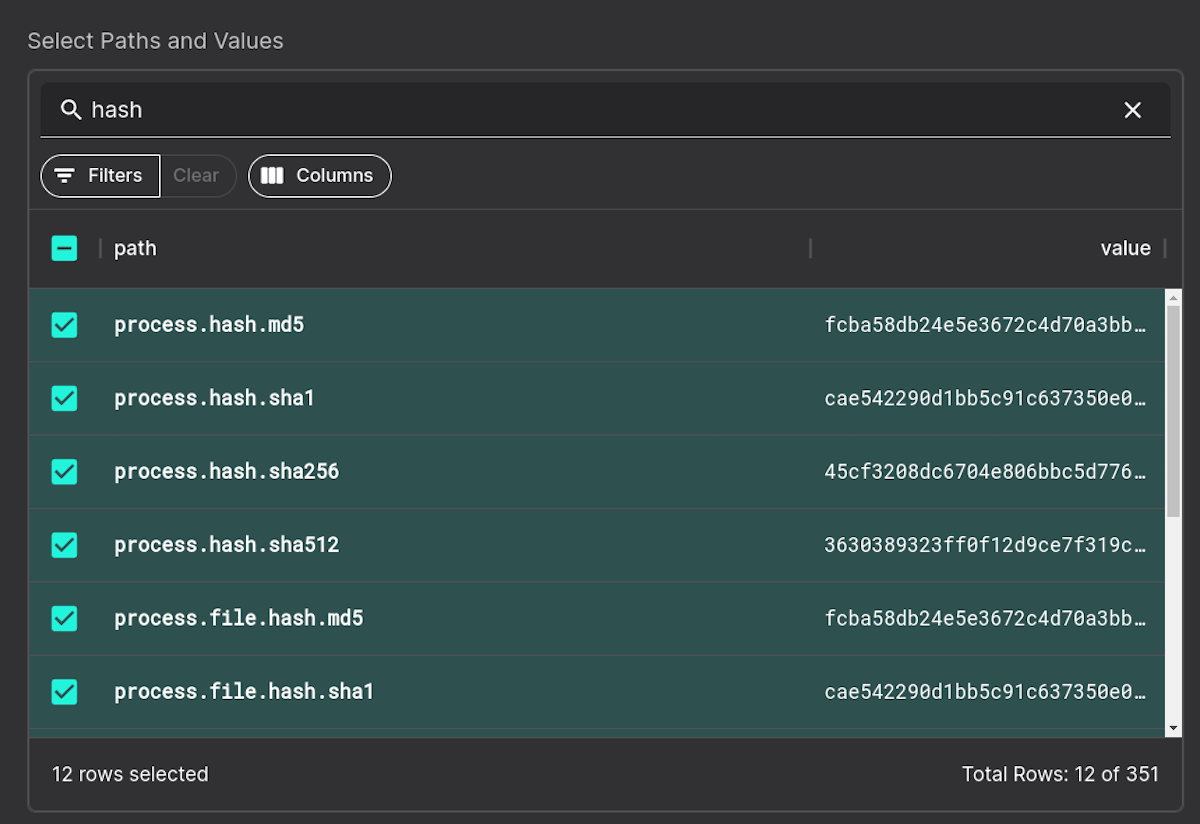Click inside the search input field
This screenshot has width=1200, height=824.
click(400, 109)
